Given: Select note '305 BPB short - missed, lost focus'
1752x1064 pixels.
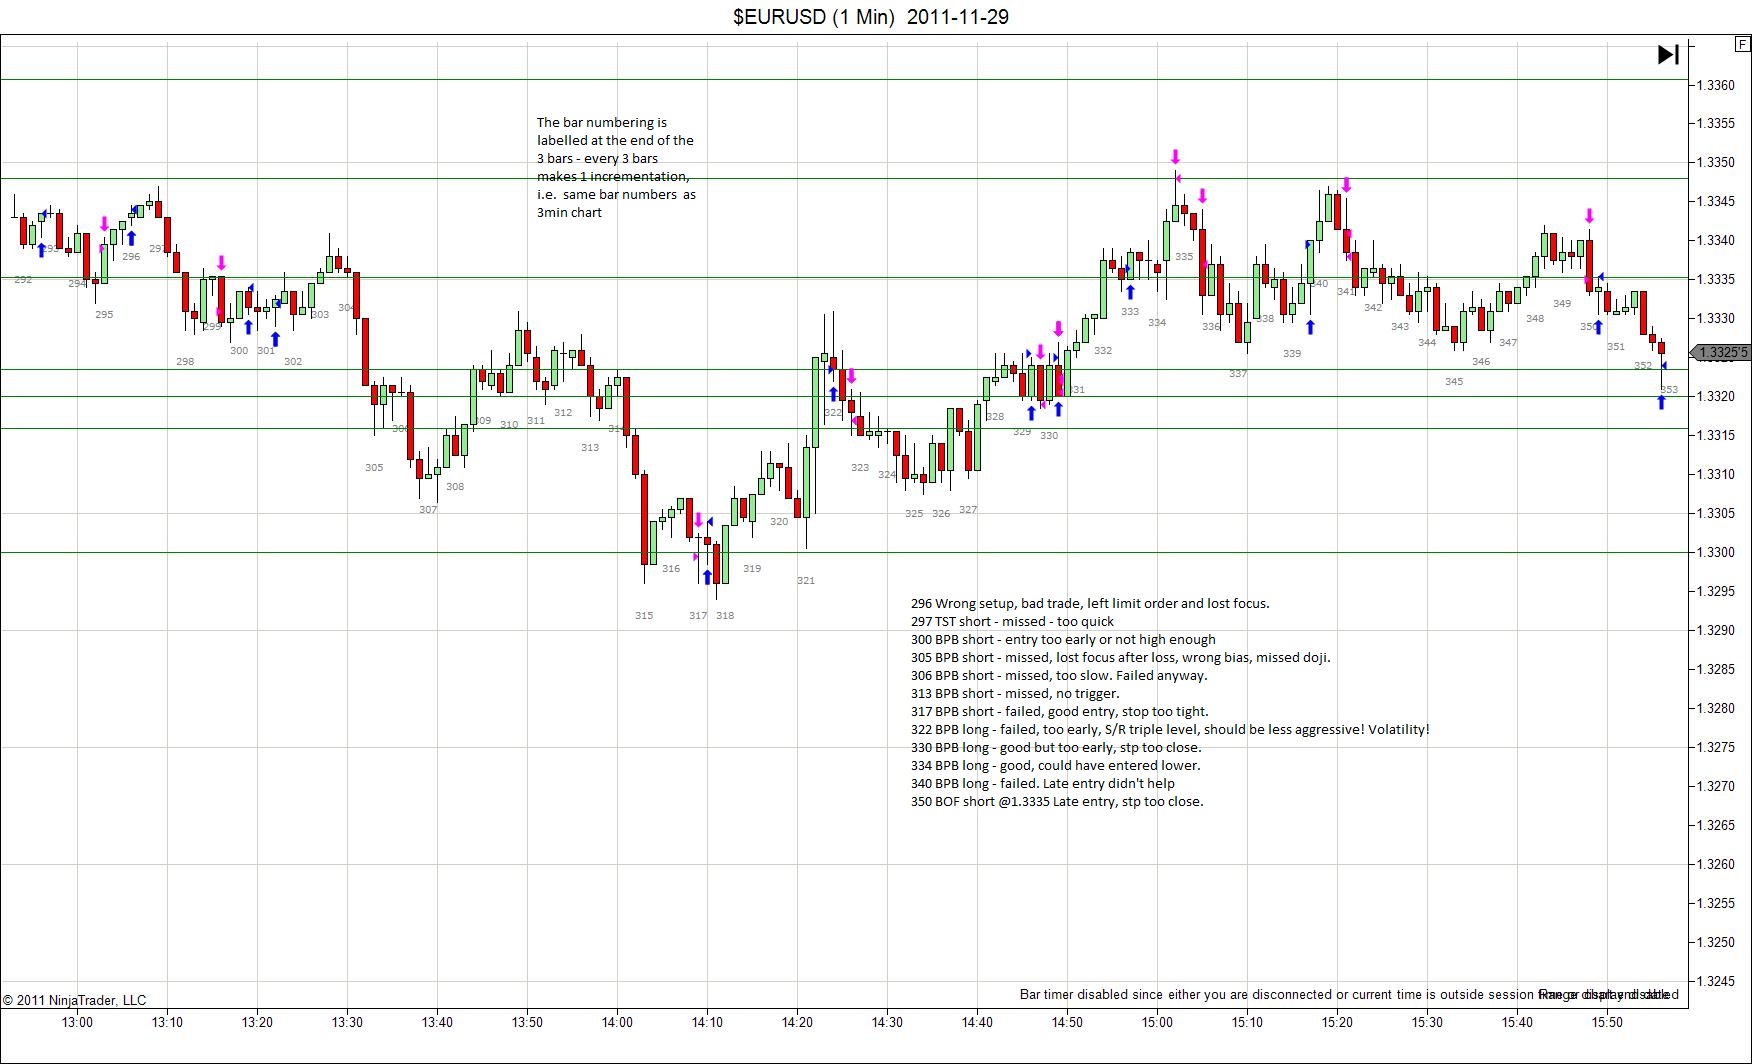Looking at the screenshot, I should 1120,657.
